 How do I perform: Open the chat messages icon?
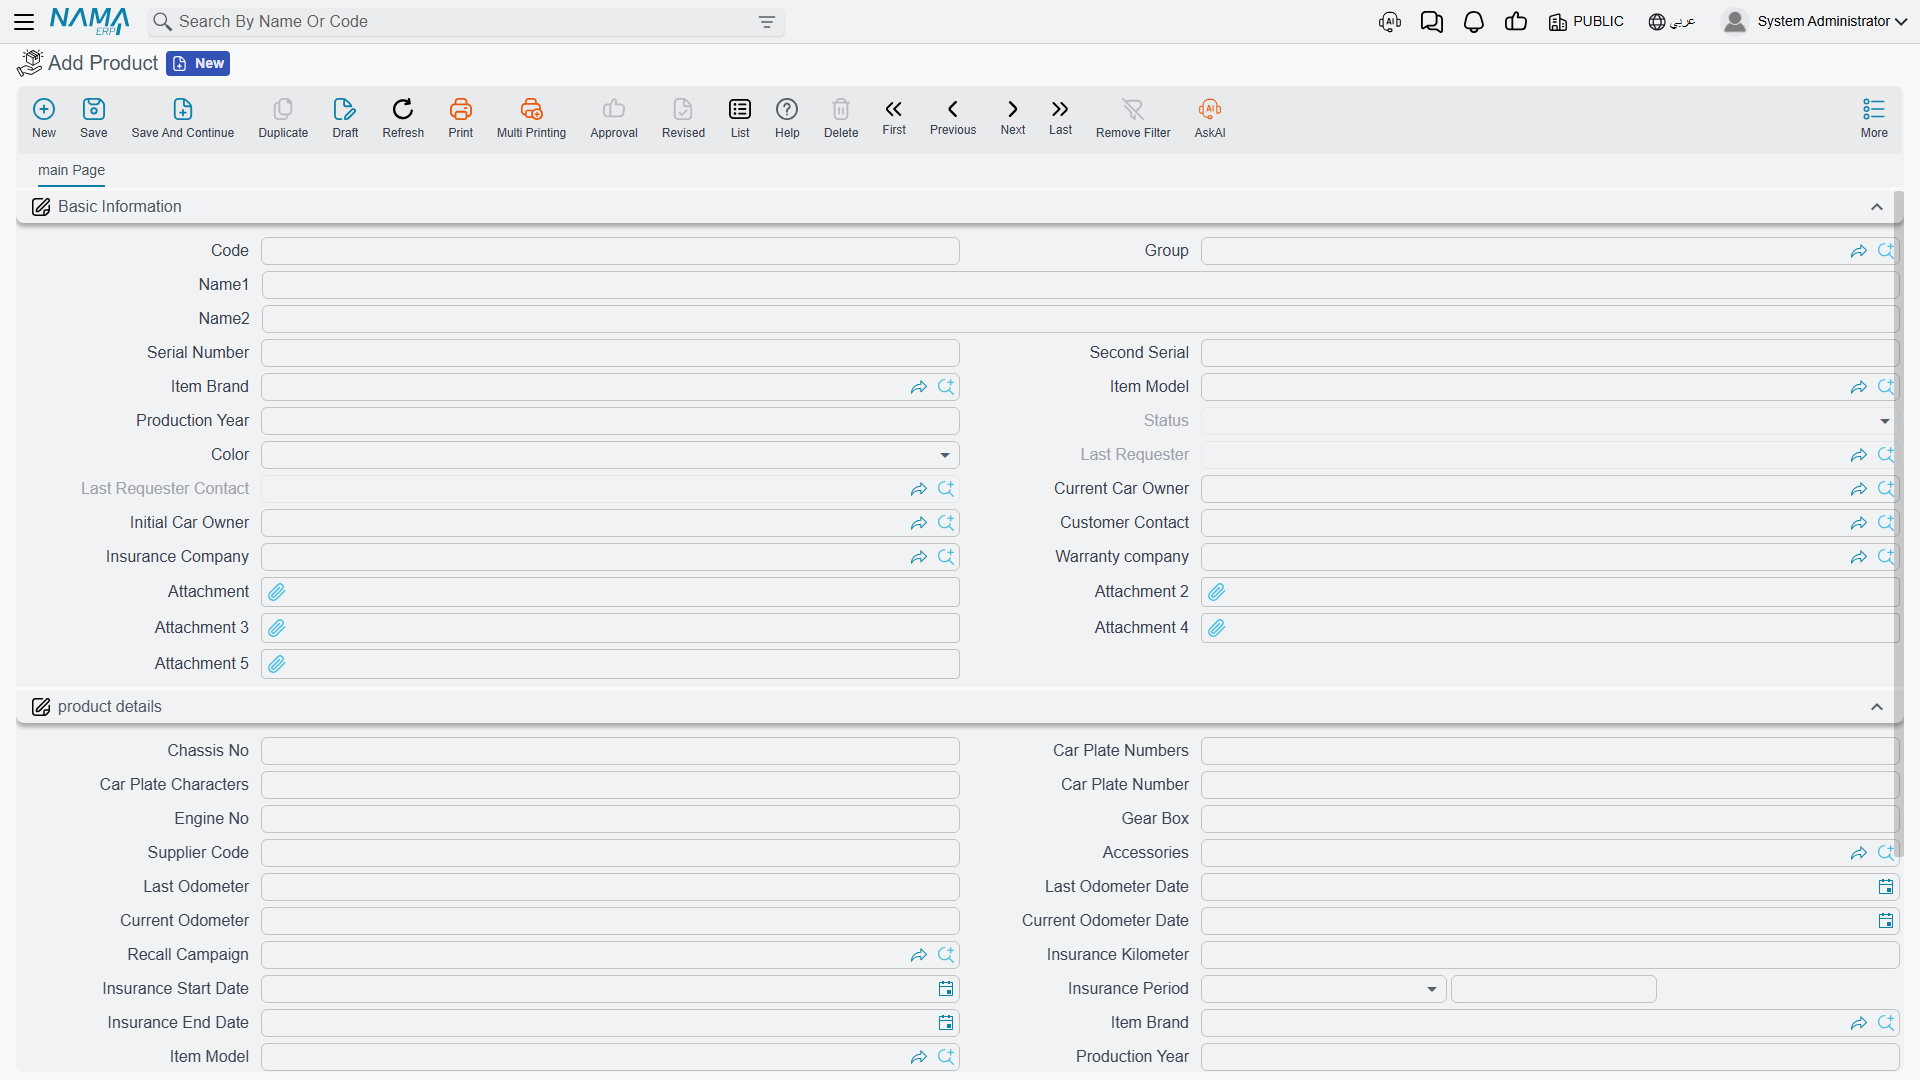tap(1432, 22)
